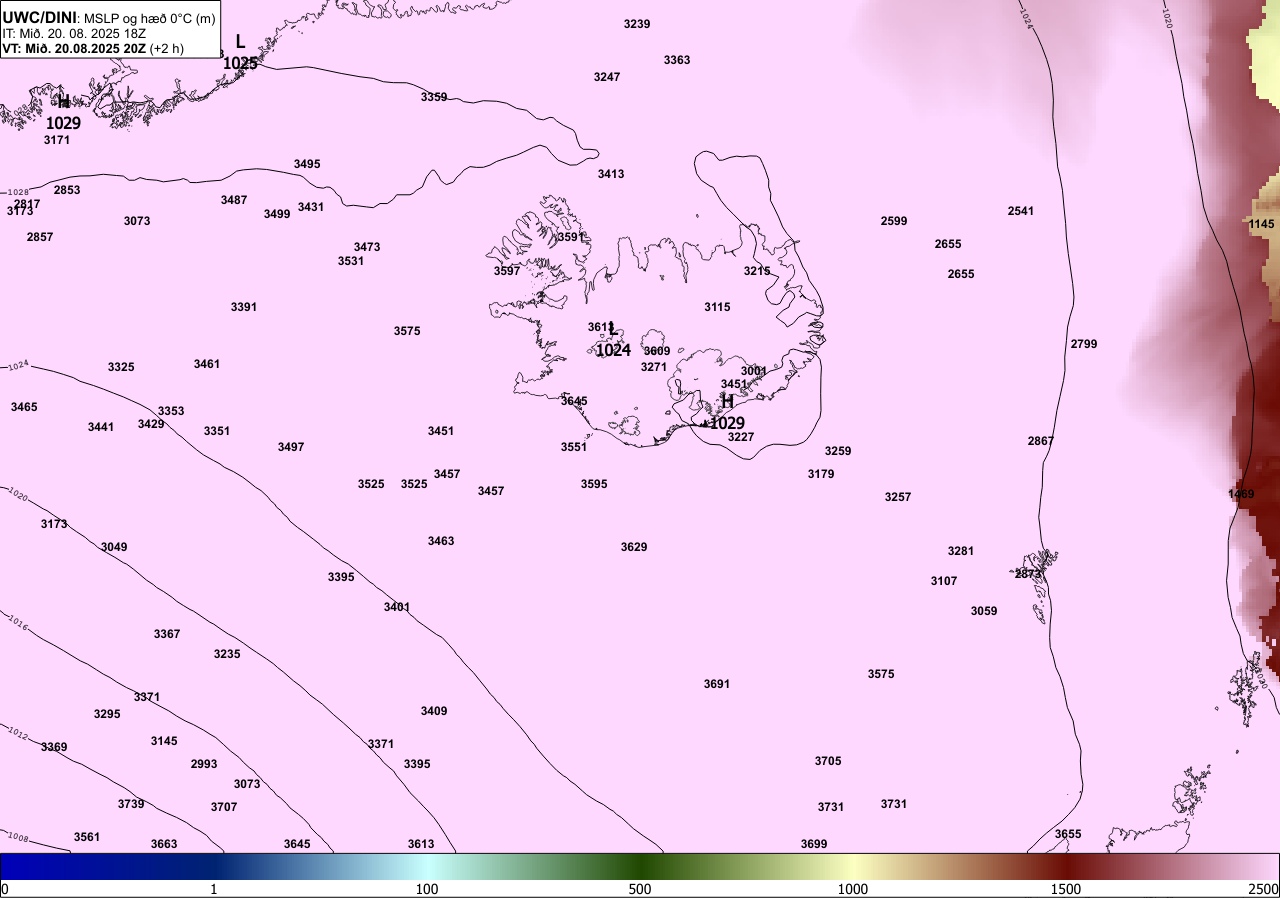Viewport: 1280px width, 898px height.
Task: Click the height value 3463
Action: 441,541
